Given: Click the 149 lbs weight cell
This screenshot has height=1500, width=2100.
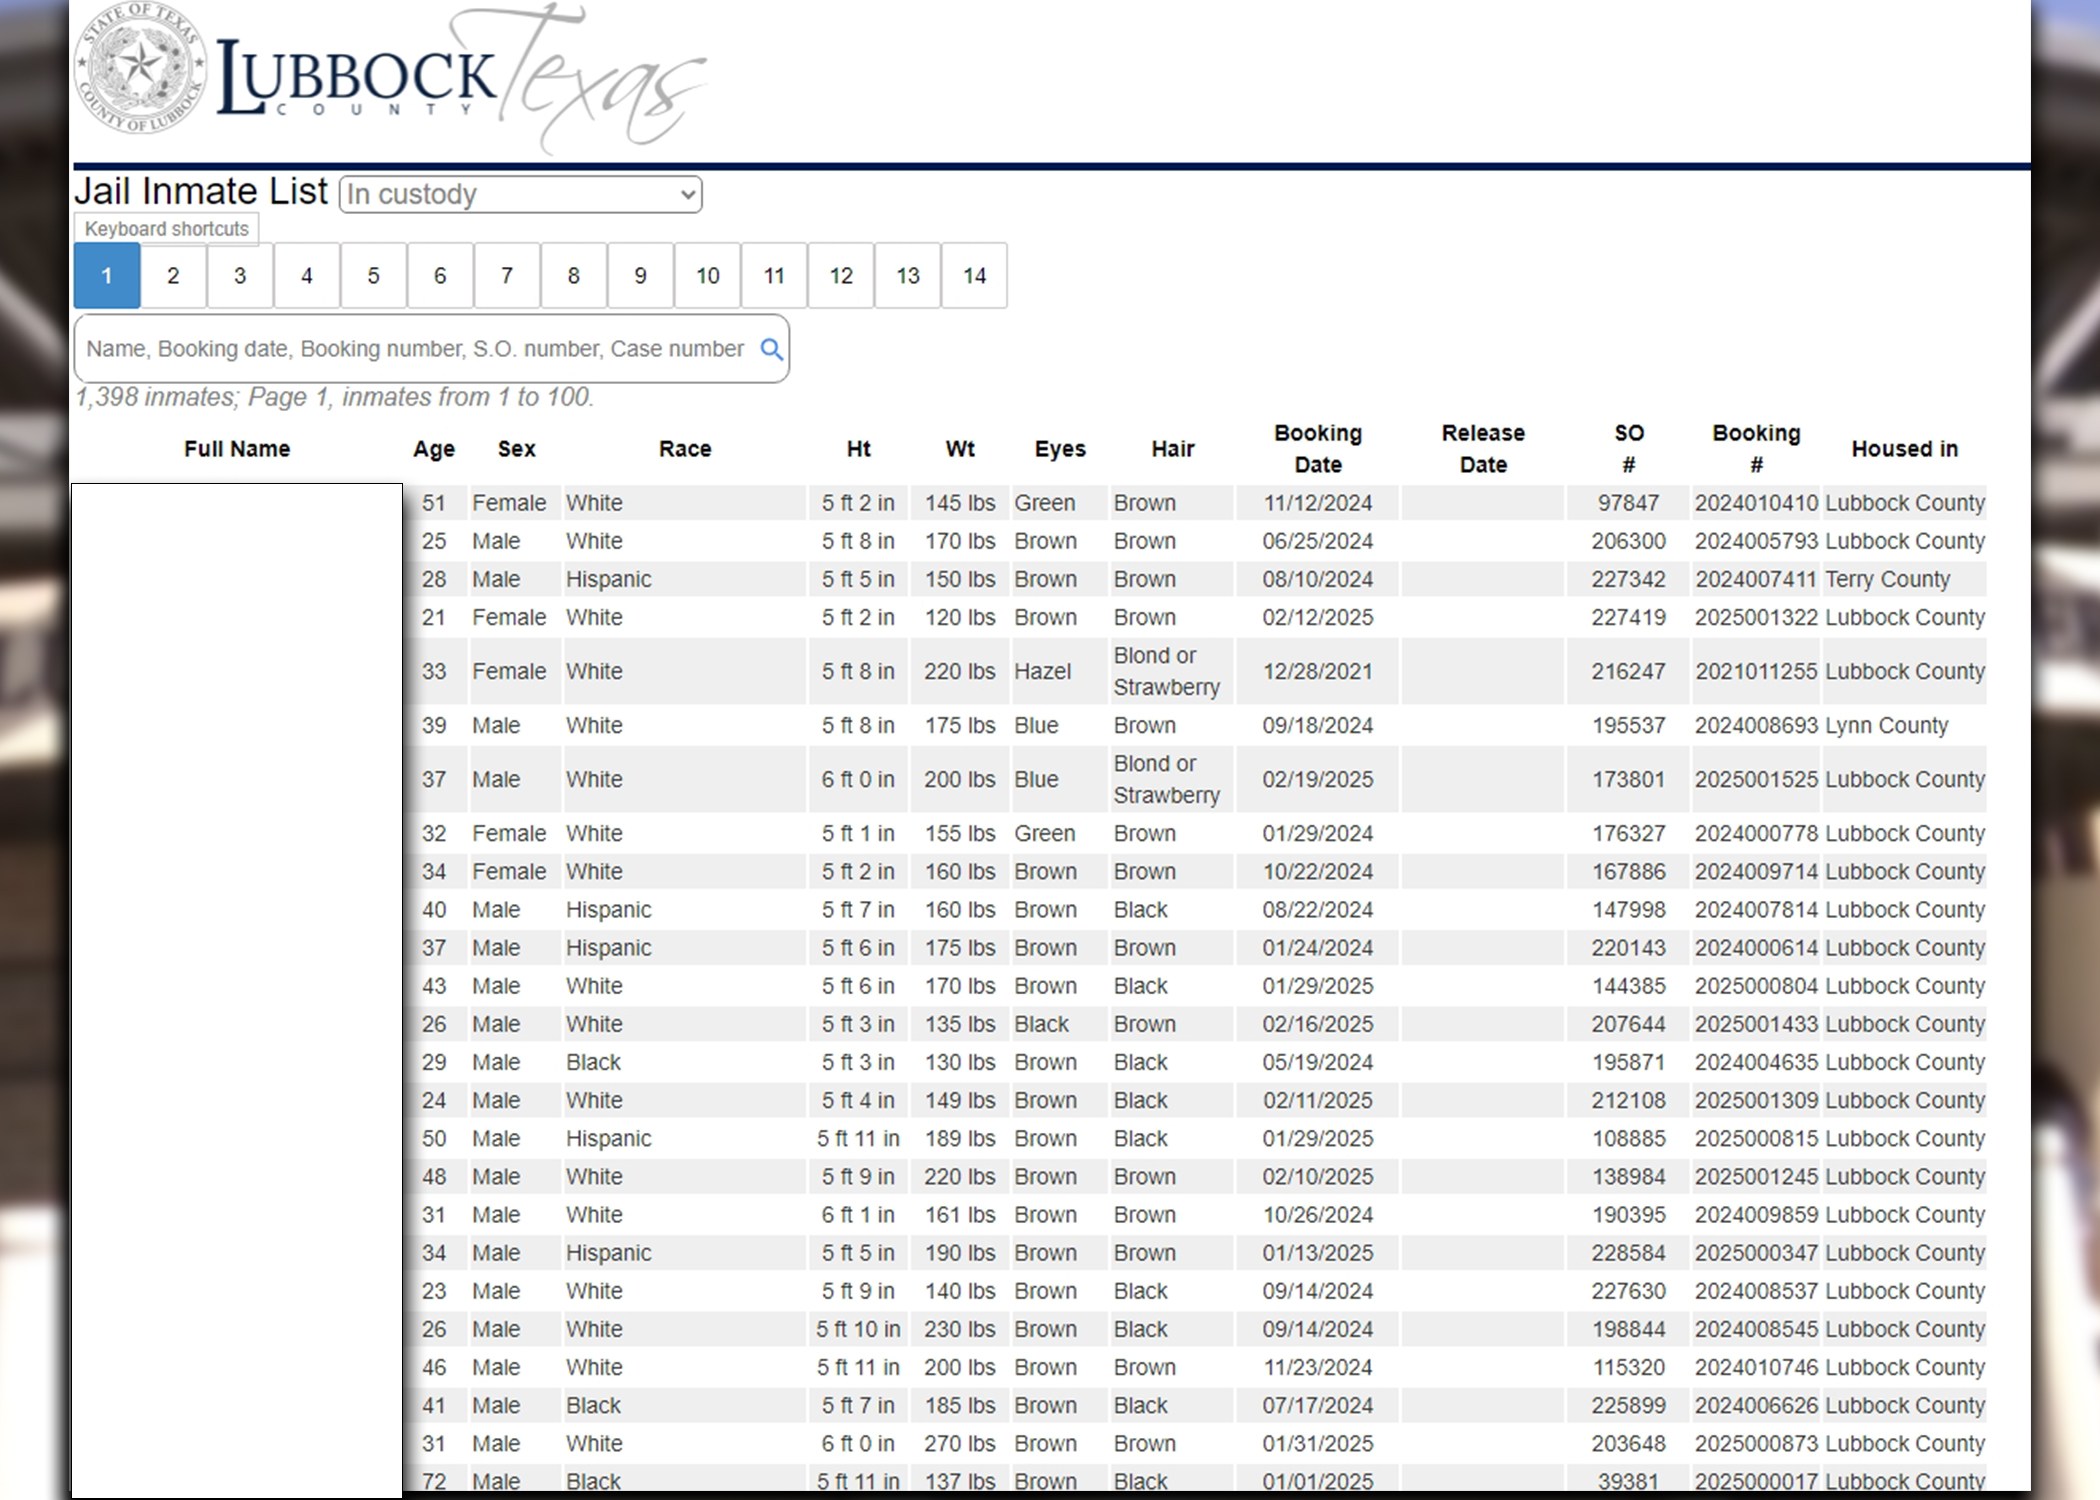Looking at the screenshot, I should pyautogui.click(x=960, y=1100).
